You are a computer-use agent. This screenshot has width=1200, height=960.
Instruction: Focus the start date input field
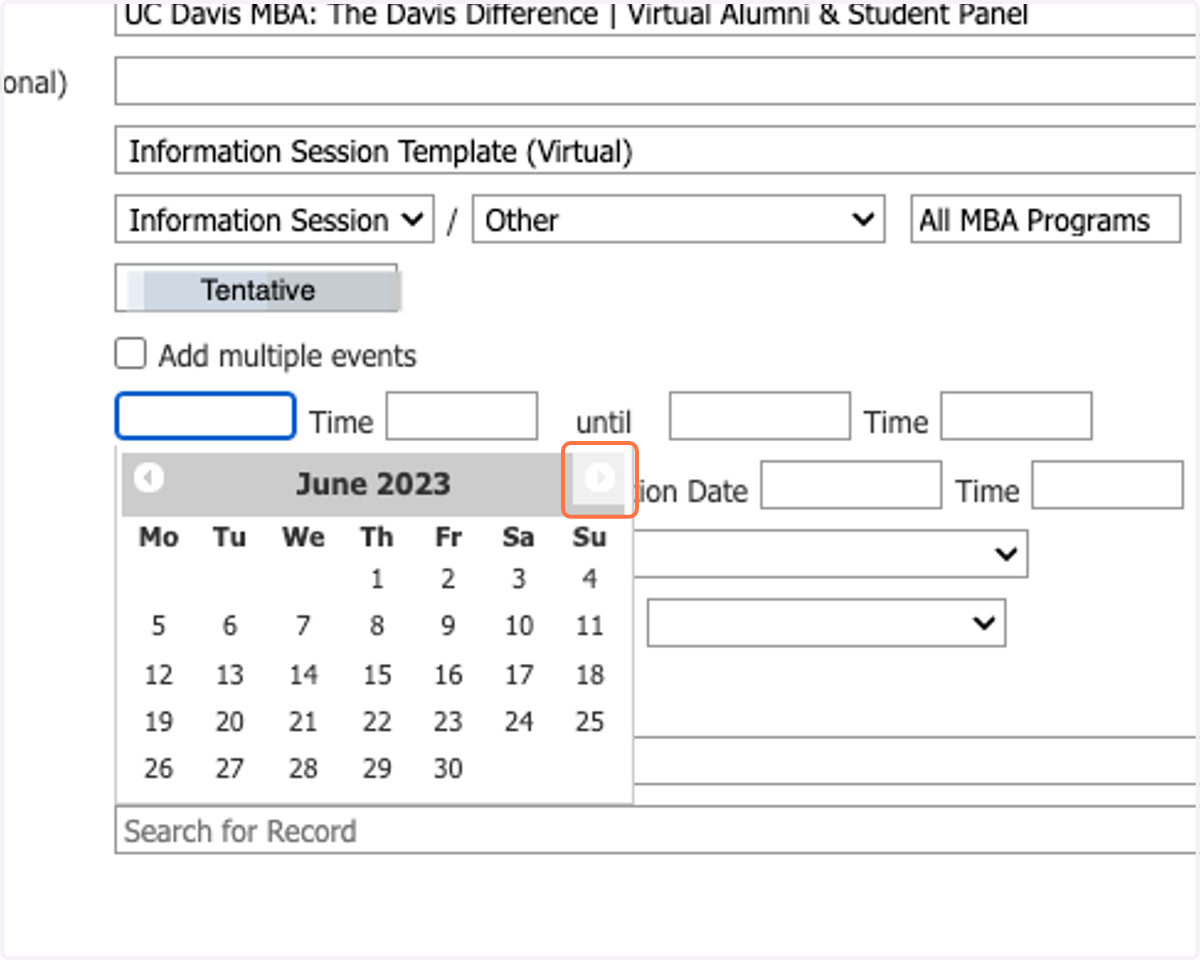coord(206,416)
